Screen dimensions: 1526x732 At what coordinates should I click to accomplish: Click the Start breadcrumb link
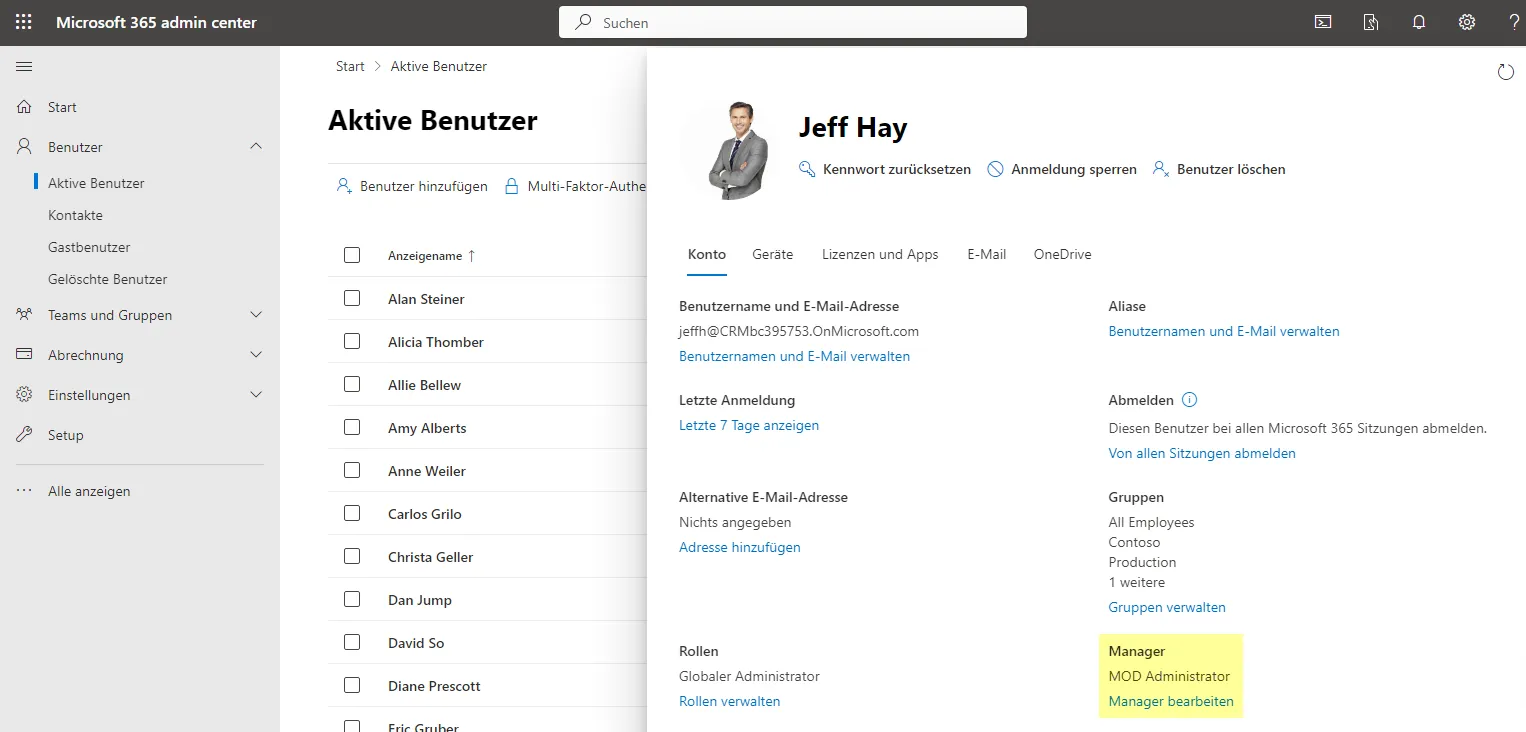pos(350,66)
